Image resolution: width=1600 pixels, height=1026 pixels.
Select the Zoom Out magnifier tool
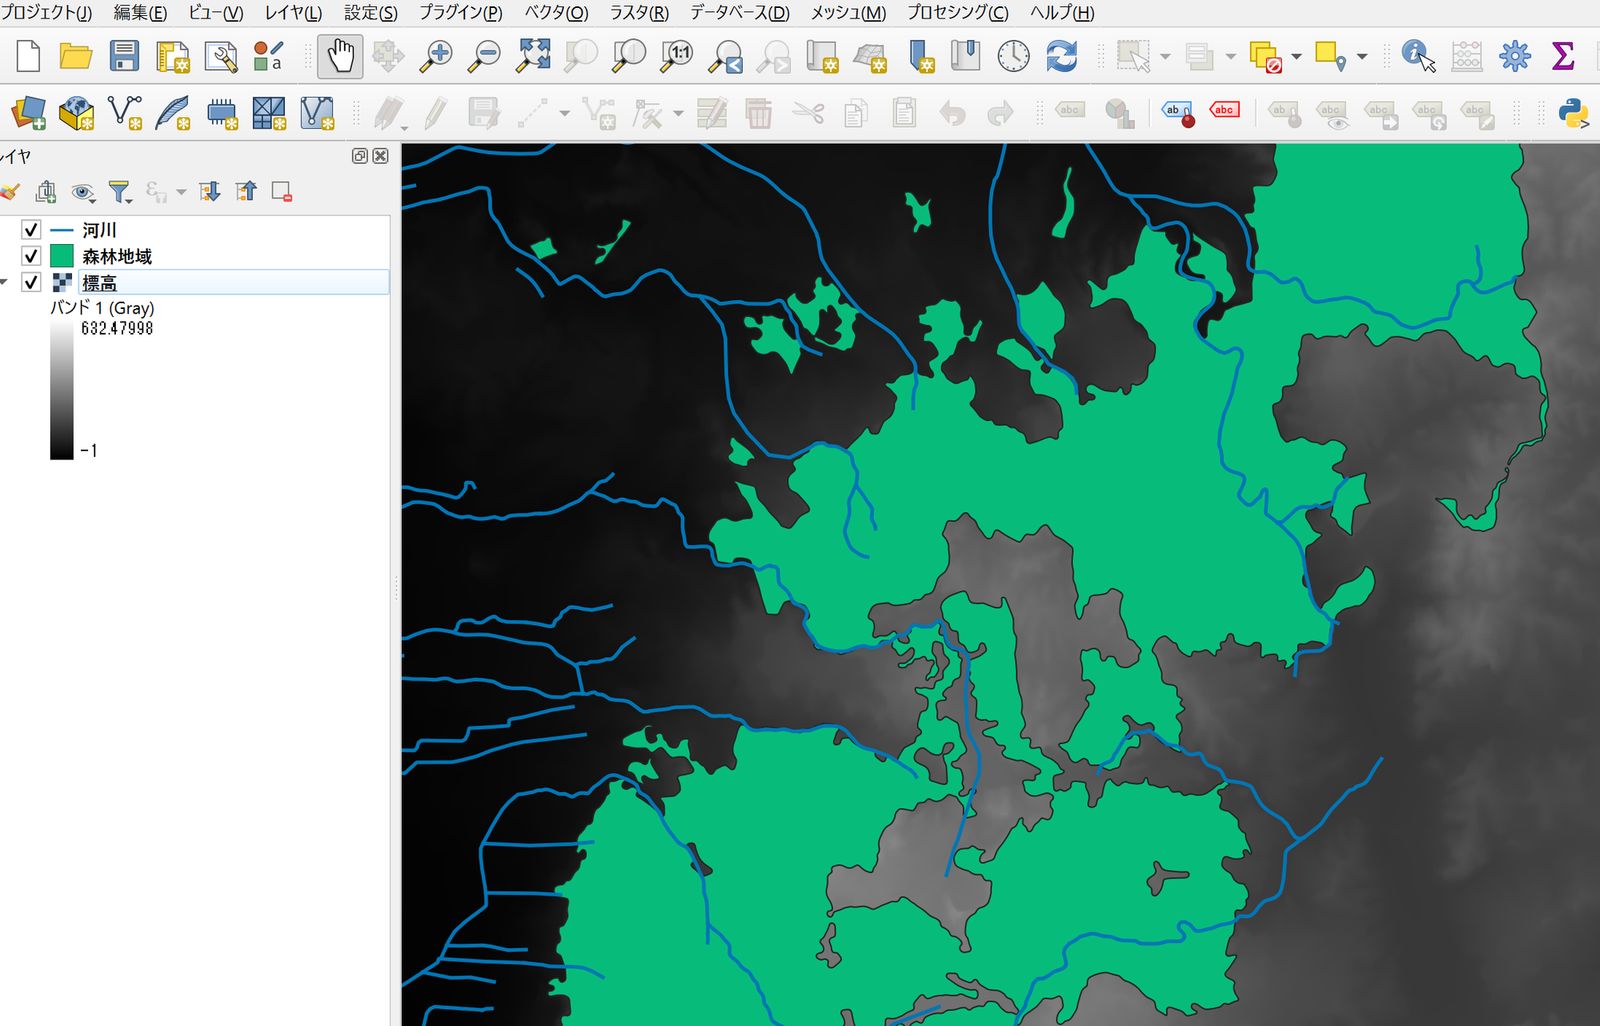click(x=484, y=56)
